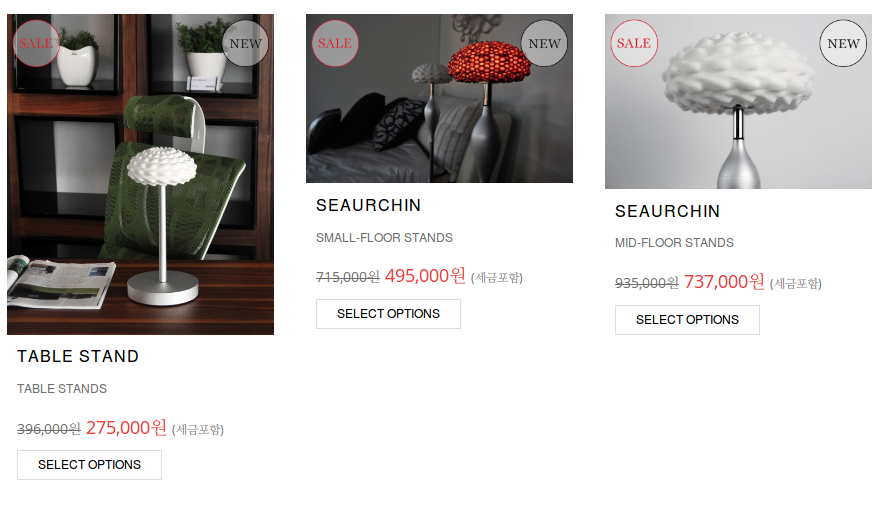The height and width of the screenshot is (518, 893).
Task: Click SALE badge on mid-floor Seaurchin image
Action: (x=634, y=43)
